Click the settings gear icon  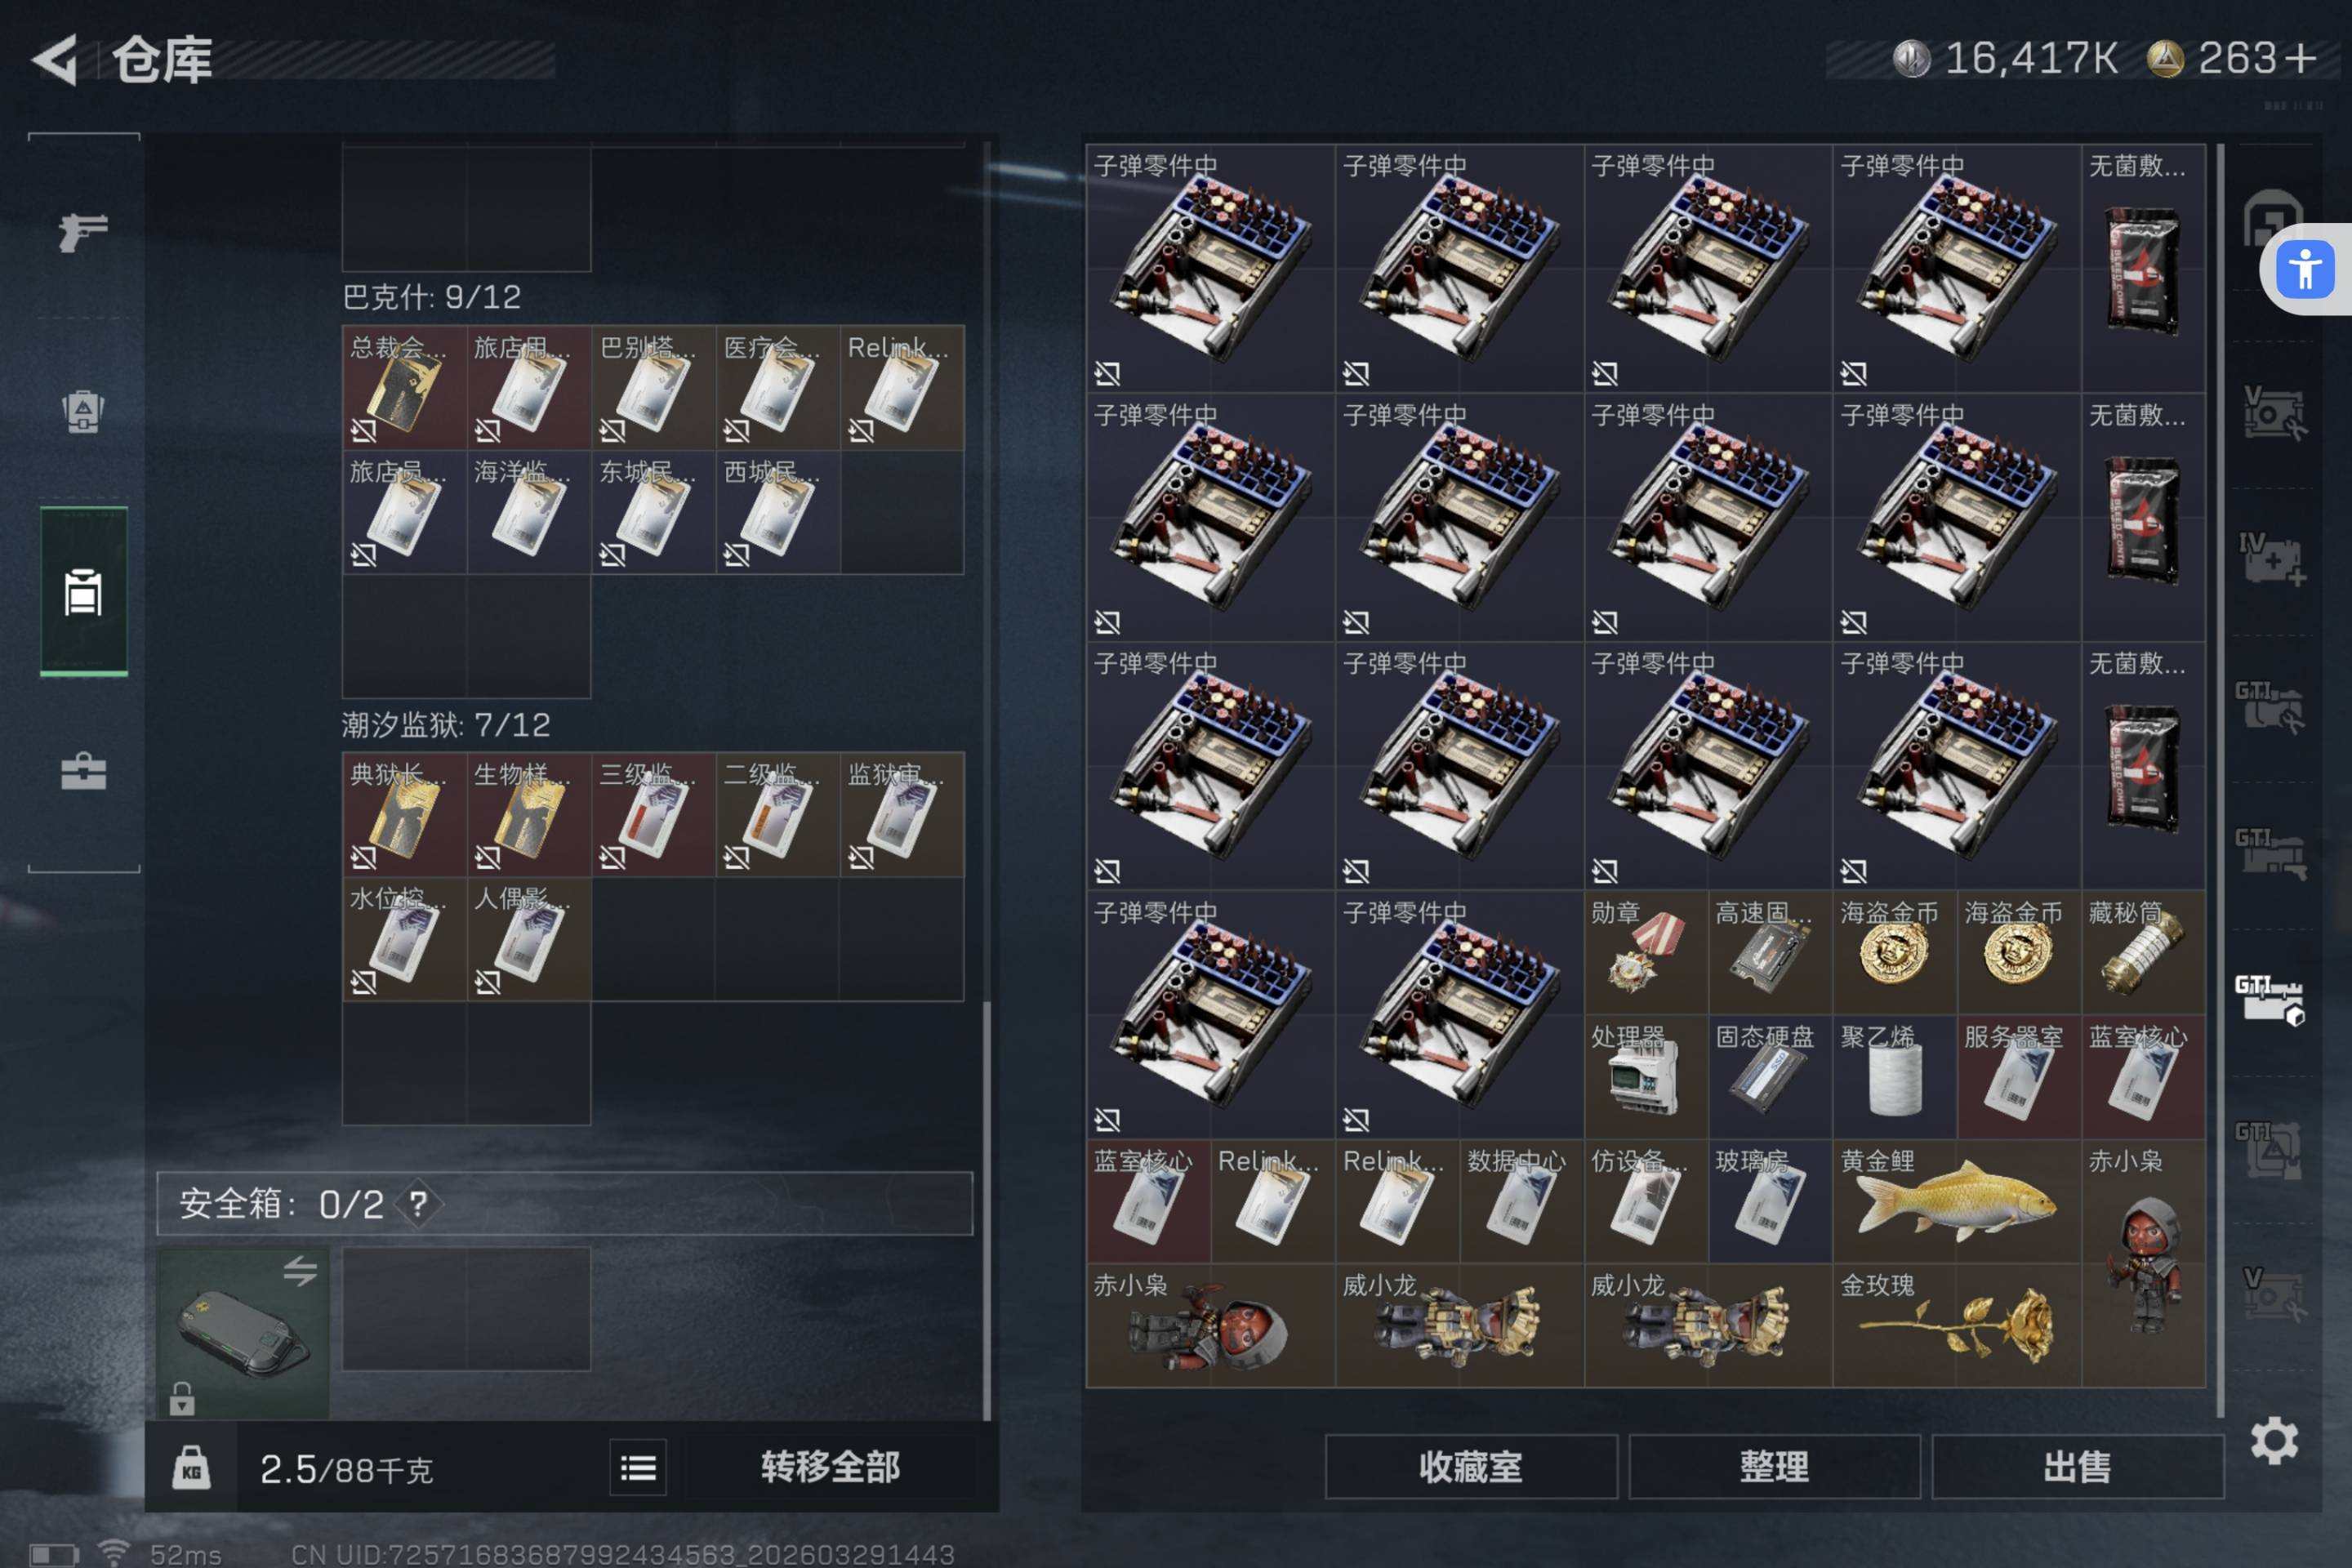(2273, 1440)
